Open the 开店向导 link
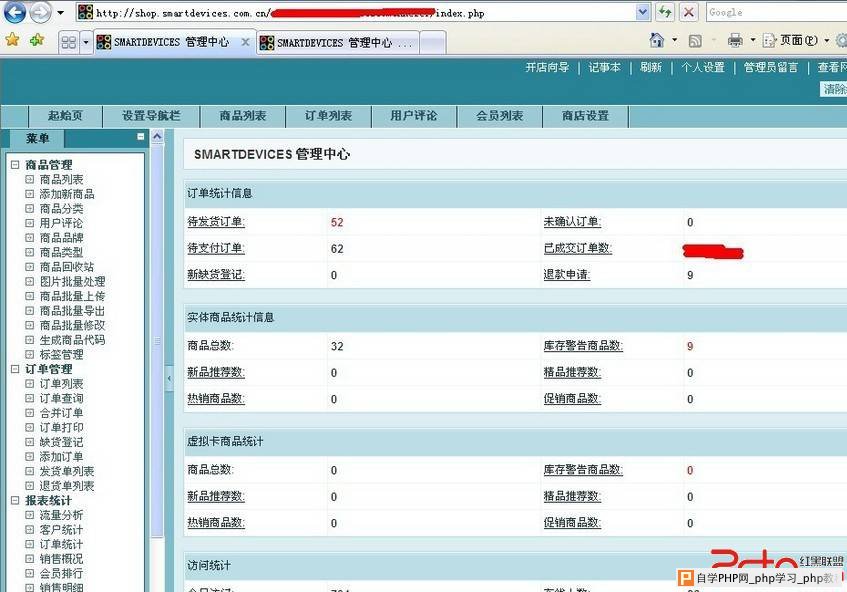Viewport: 847px width, 592px height. pyautogui.click(x=547, y=68)
